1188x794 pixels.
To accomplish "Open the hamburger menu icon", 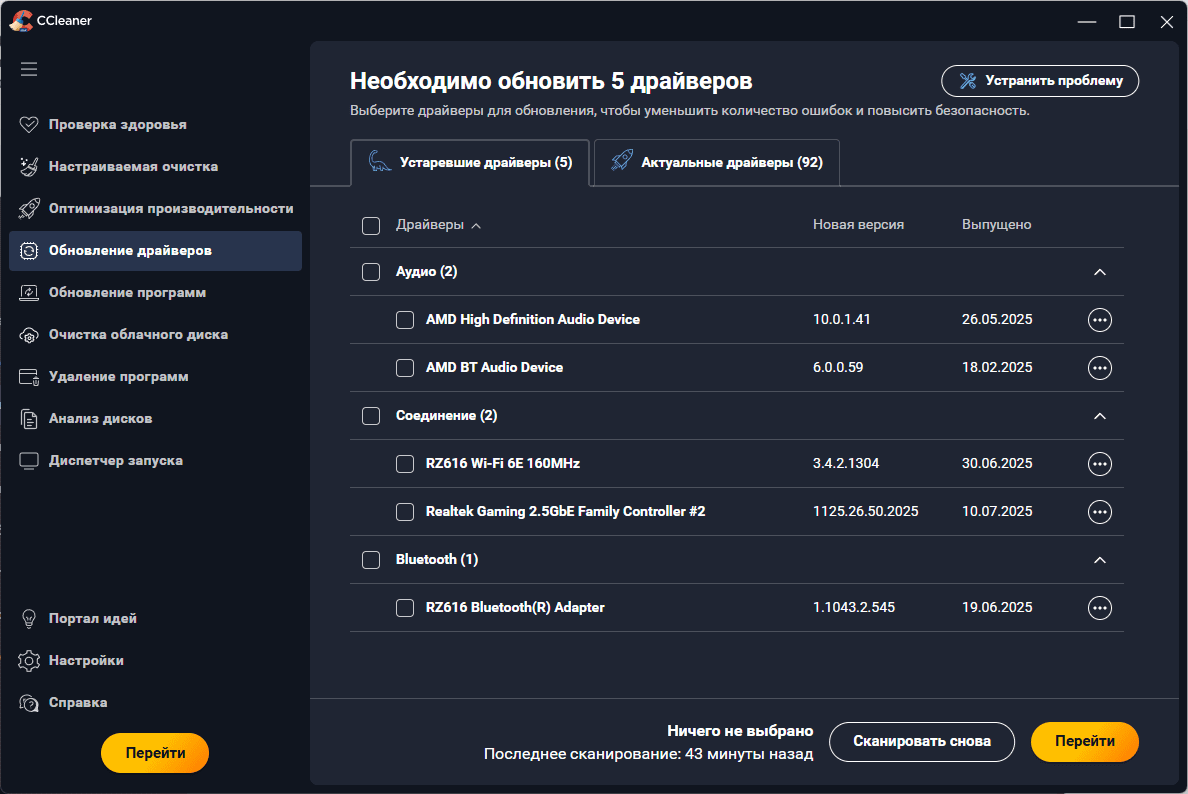I will pos(29,70).
